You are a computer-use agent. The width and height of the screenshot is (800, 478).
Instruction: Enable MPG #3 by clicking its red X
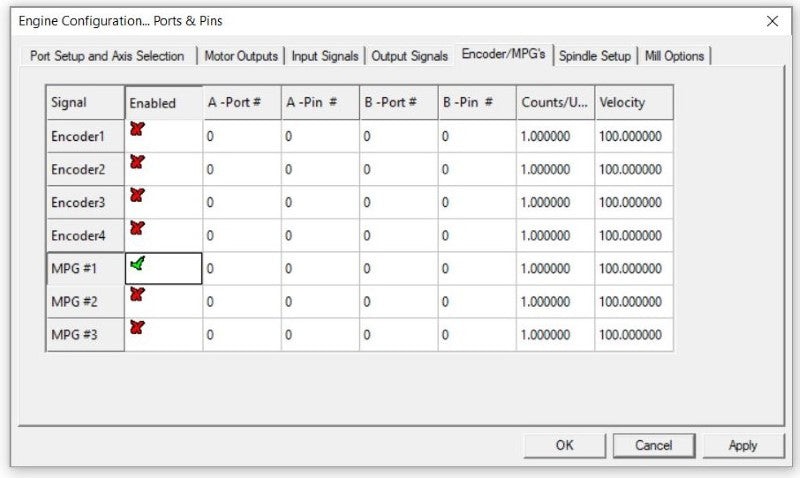[137, 327]
